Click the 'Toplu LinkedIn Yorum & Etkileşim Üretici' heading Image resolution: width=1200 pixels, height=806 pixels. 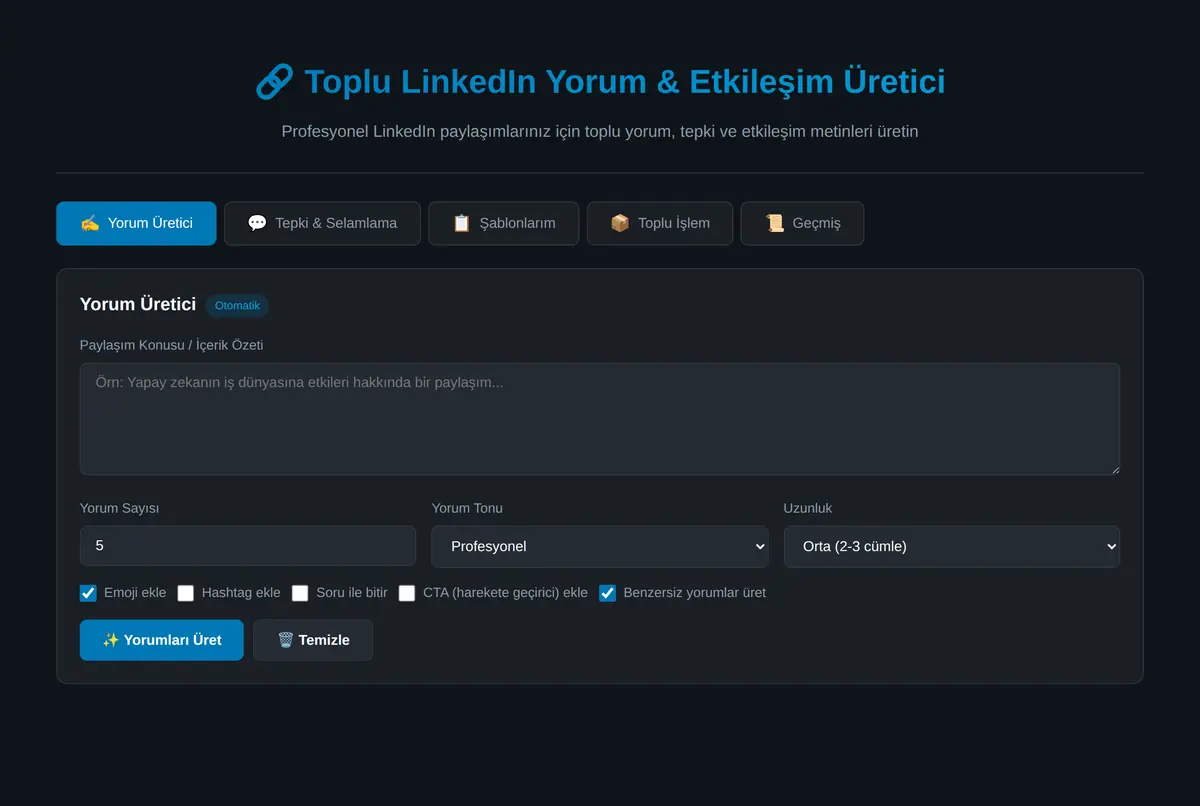tap(600, 81)
